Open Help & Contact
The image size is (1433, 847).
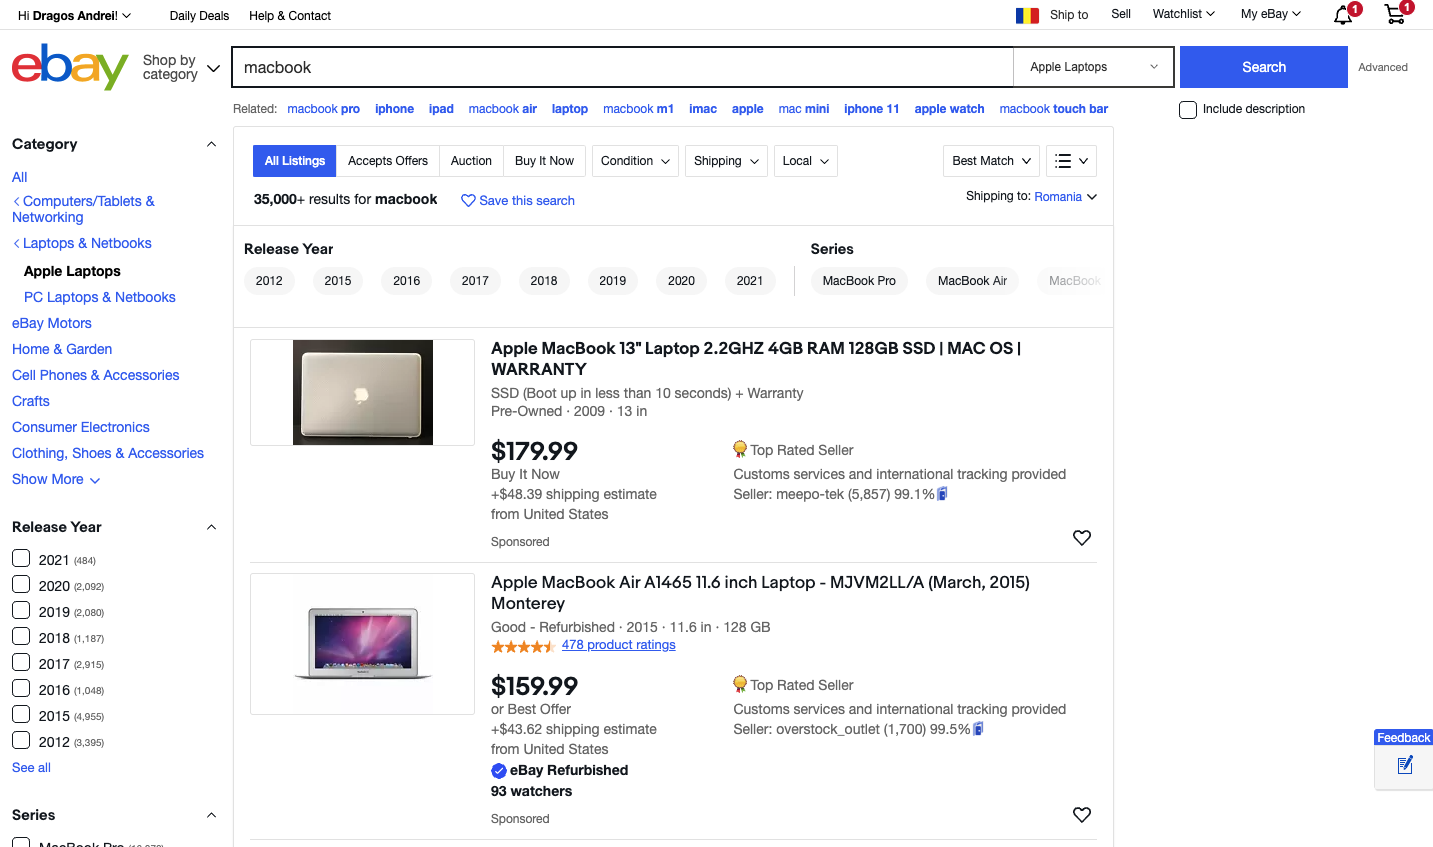coord(290,16)
